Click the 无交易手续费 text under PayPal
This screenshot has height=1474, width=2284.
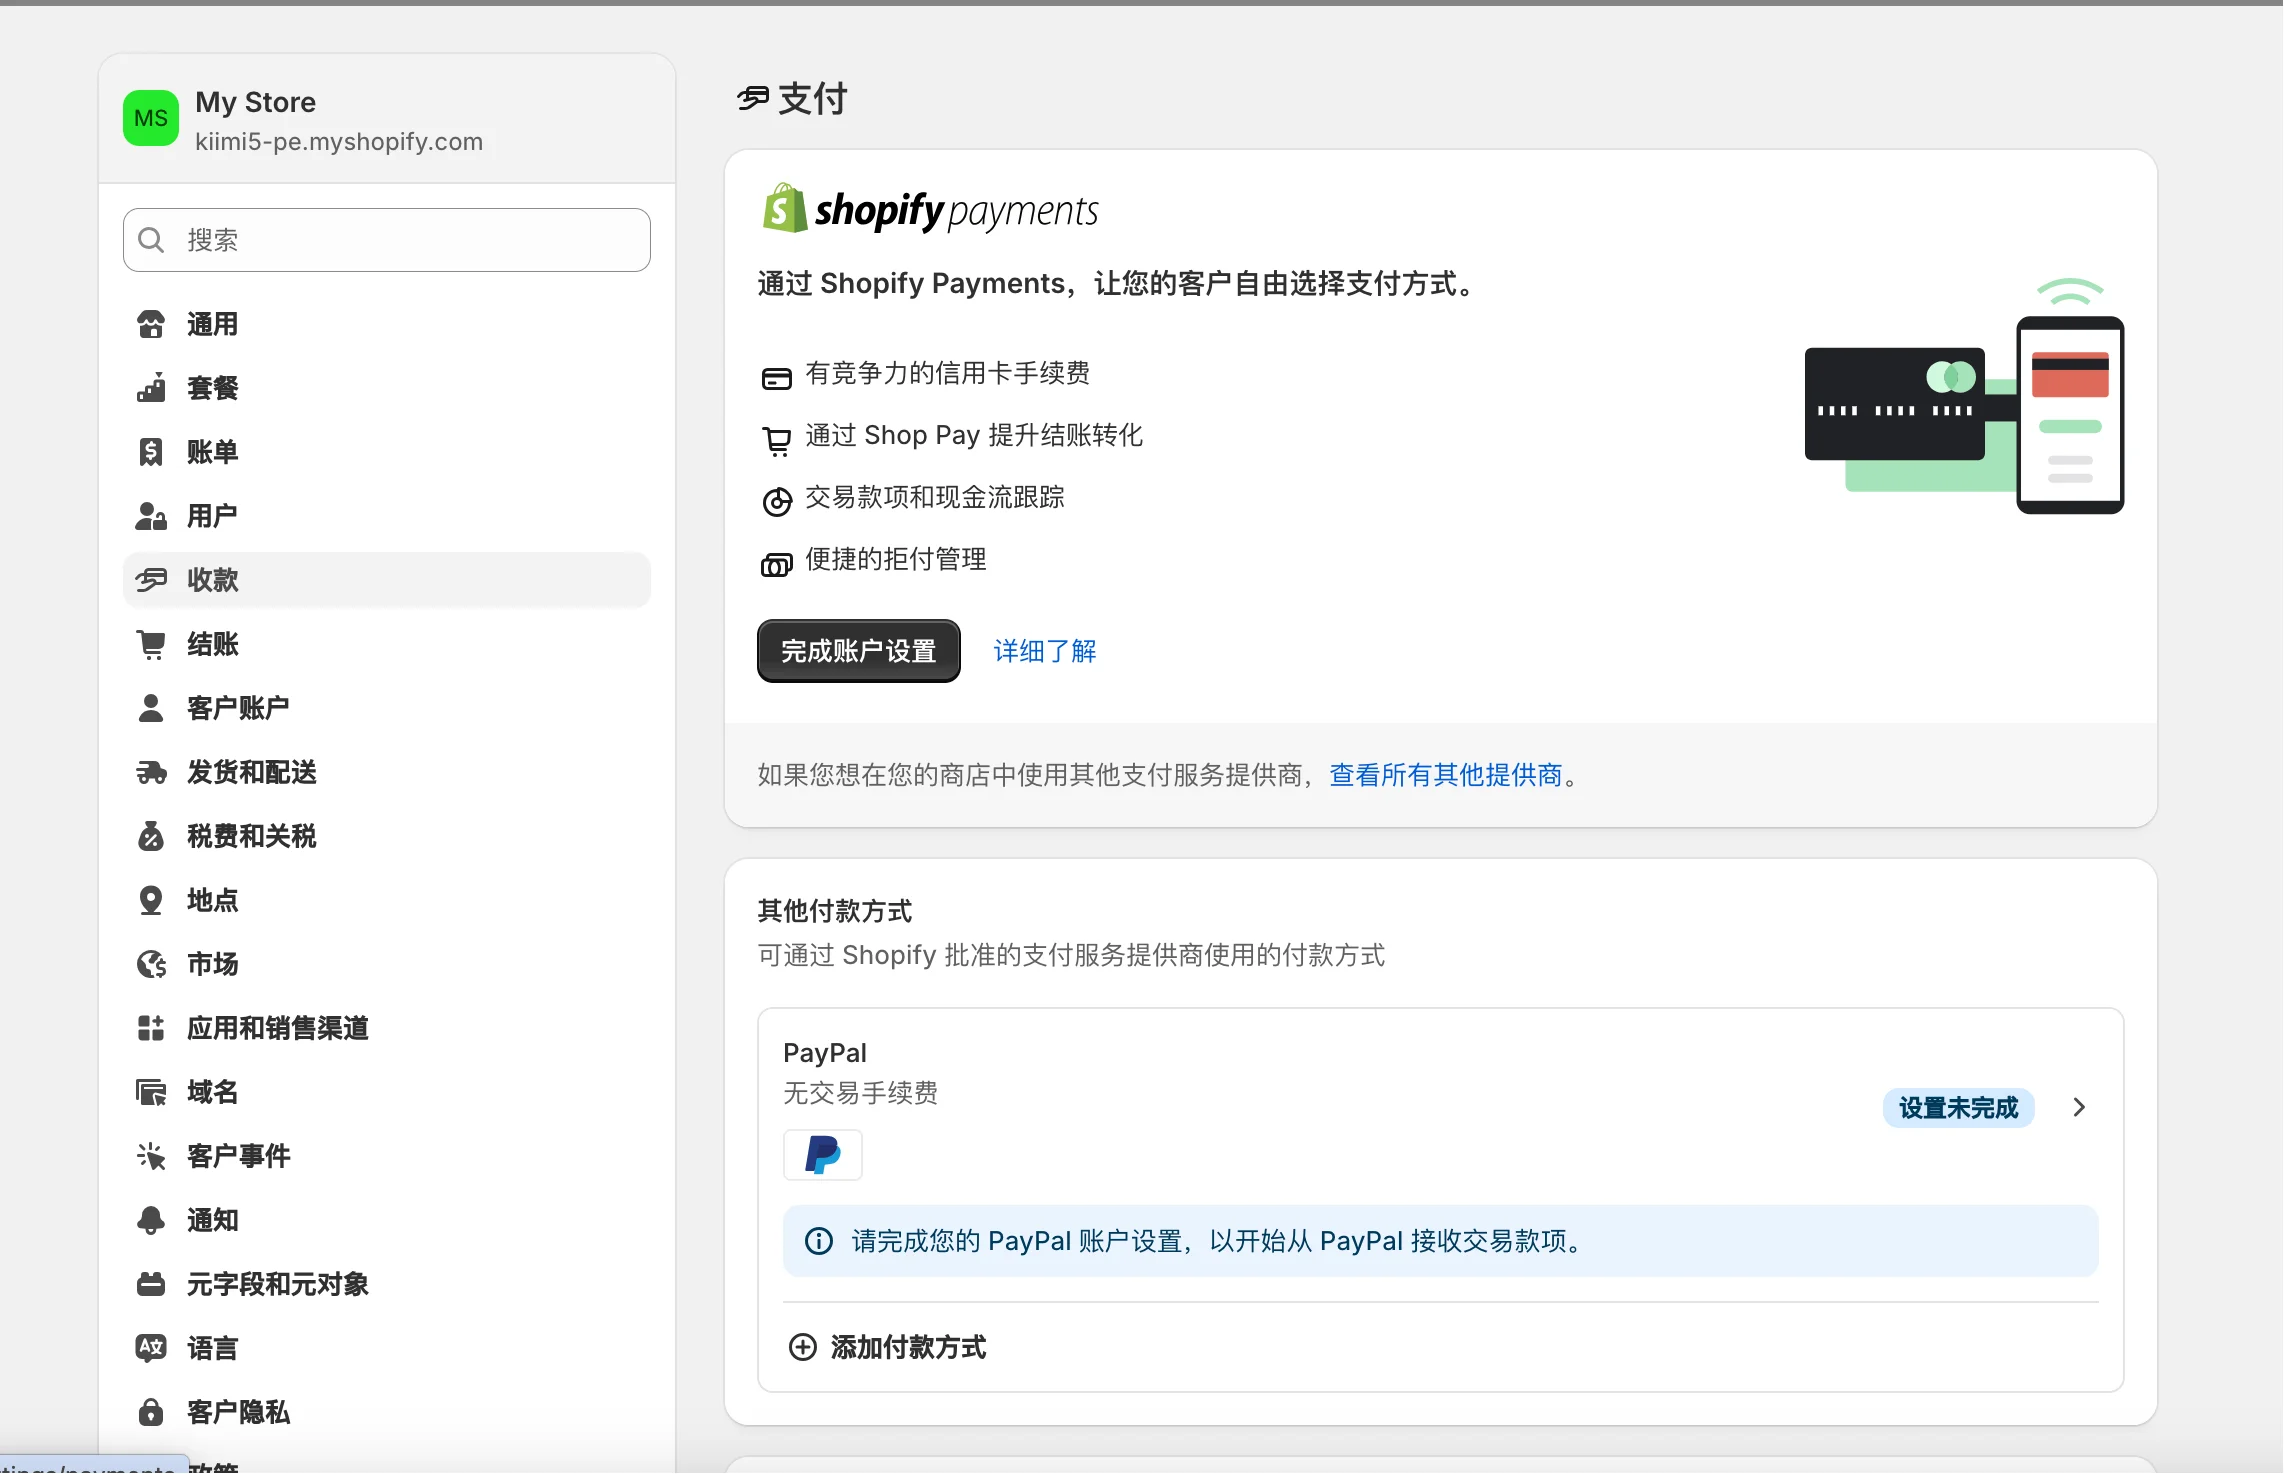[x=861, y=1093]
